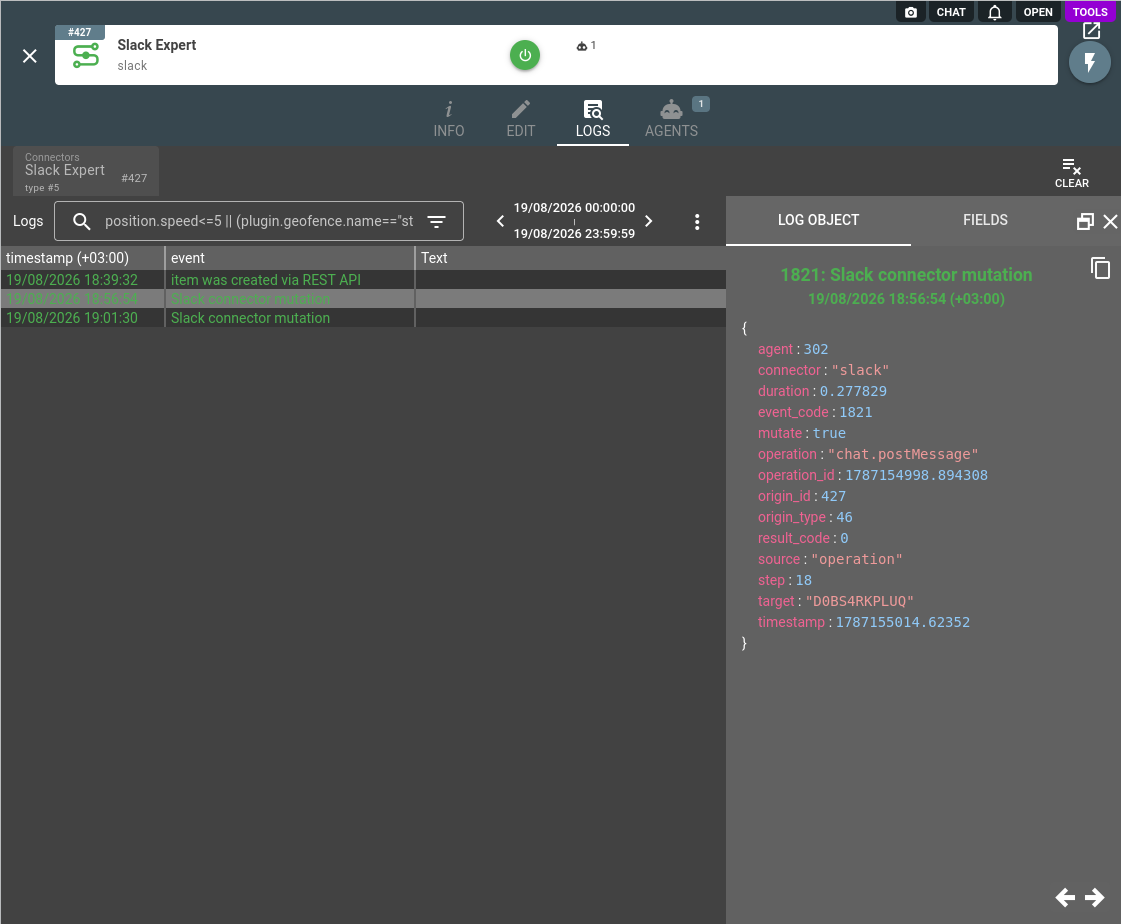The height and width of the screenshot is (924, 1121).
Task: Open the logs three-dot menu
Action: pyautogui.click(x=697, y=222)
